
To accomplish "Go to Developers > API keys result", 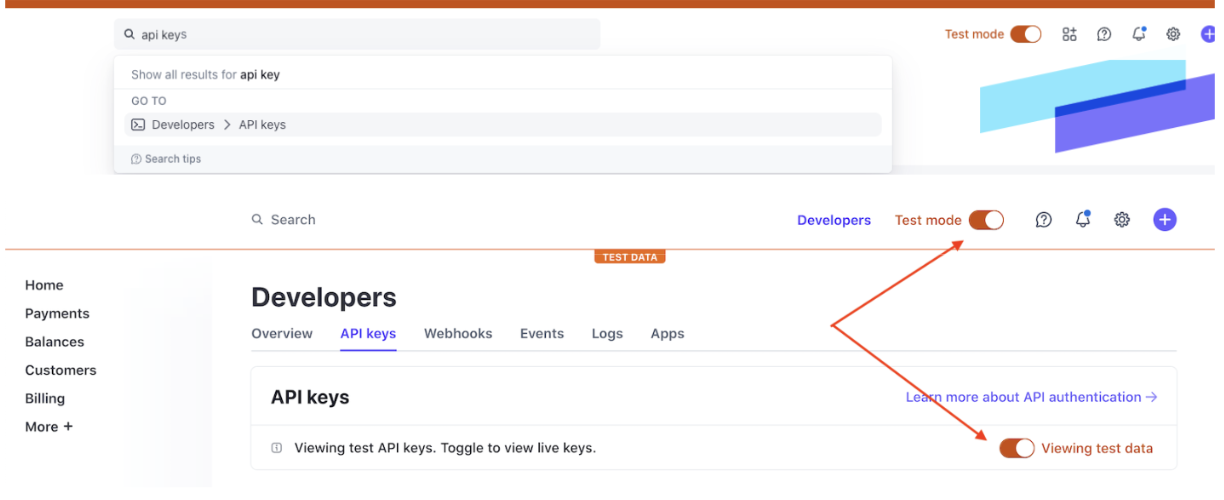I will (x=503, y=125).
